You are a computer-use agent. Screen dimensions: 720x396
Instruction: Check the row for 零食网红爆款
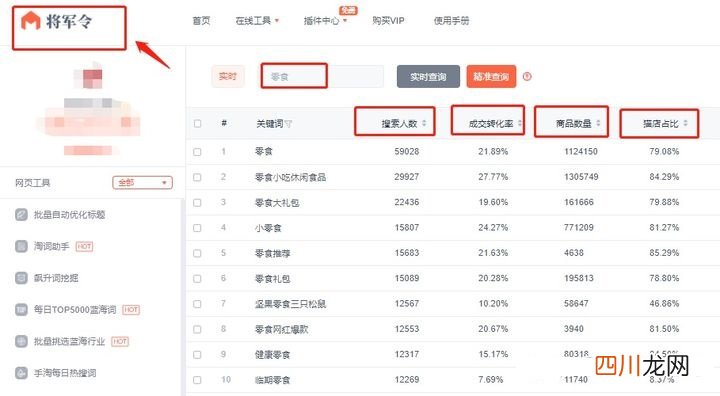tap(197, 329)
